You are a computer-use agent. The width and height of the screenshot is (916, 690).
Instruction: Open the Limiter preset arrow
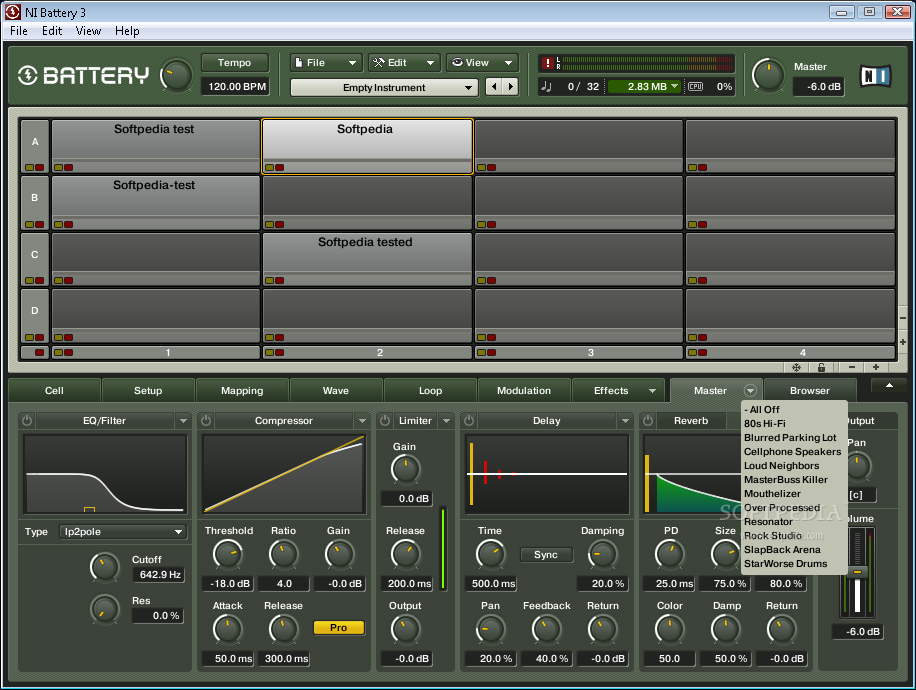[x=446, y=421]
